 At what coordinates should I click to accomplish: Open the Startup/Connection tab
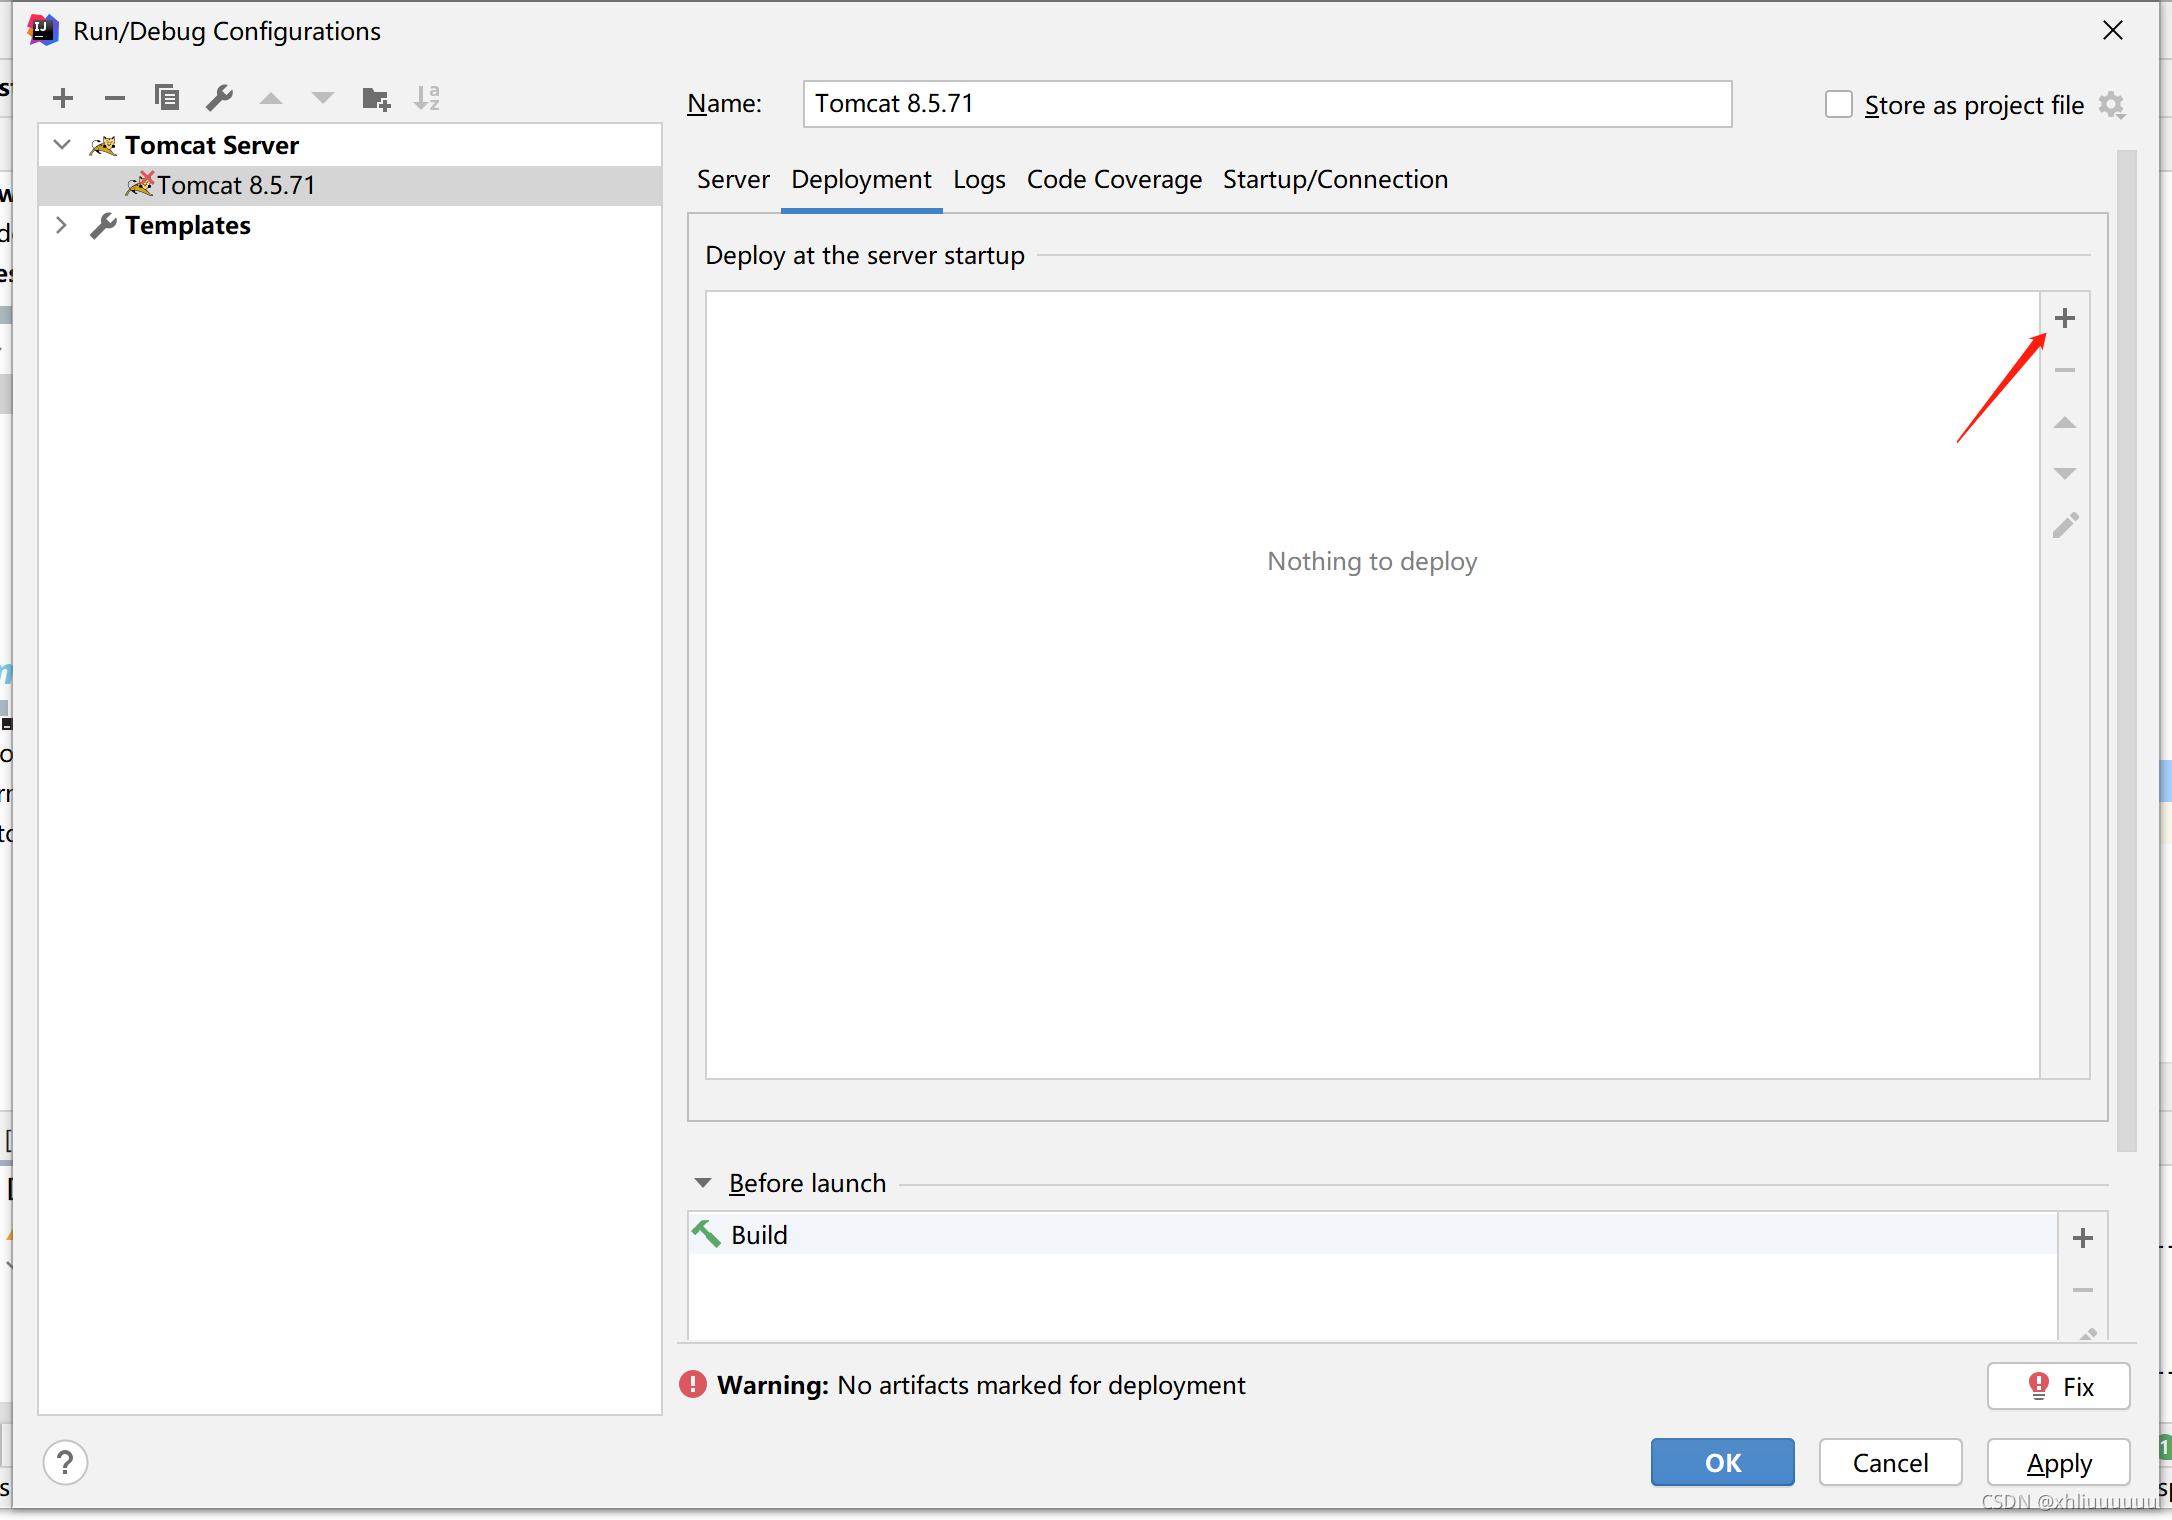tap(1335, 180)
